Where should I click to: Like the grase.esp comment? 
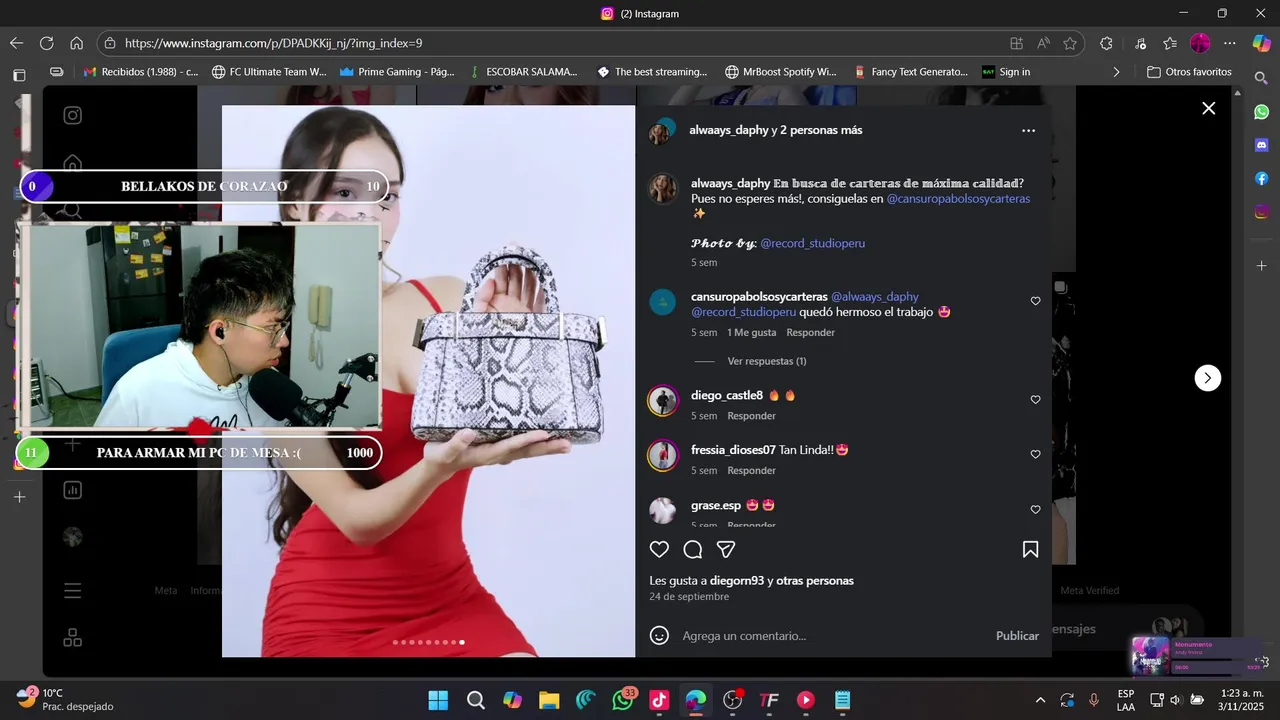(x=1035, y=510)
